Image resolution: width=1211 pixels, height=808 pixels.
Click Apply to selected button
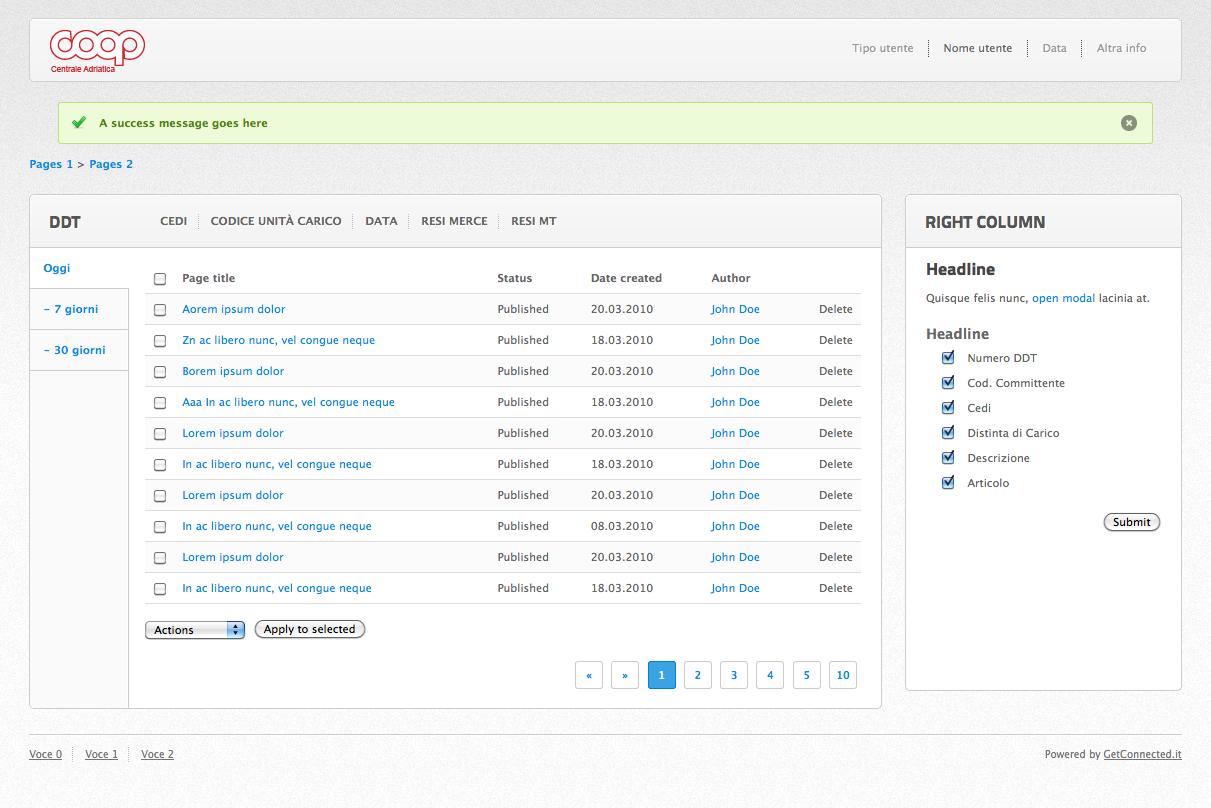tap(310, 629)
